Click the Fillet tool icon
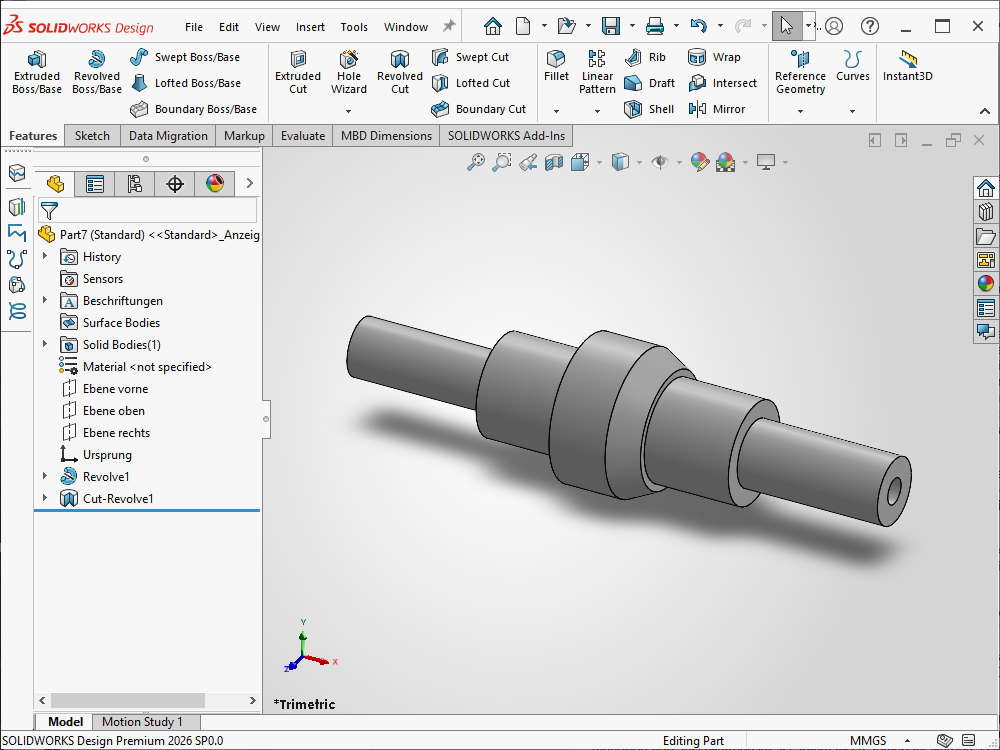The height and width of the screenshot is (750, 1000). pyautogui.click(x=556, y=65)
